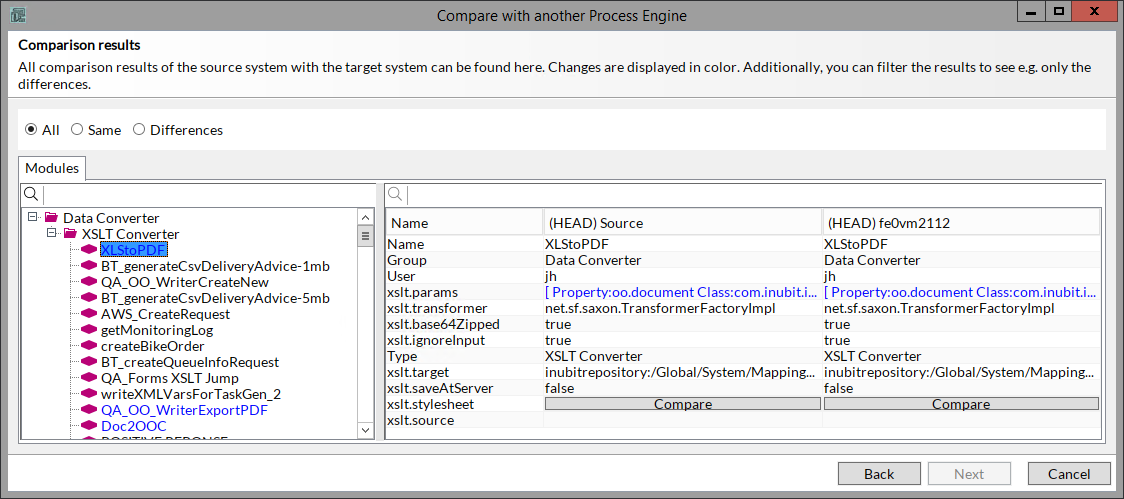Select QA_OO_WriterCreateNew tree item
This screenshot has width=1124, height=499.
tap(185, 282)
